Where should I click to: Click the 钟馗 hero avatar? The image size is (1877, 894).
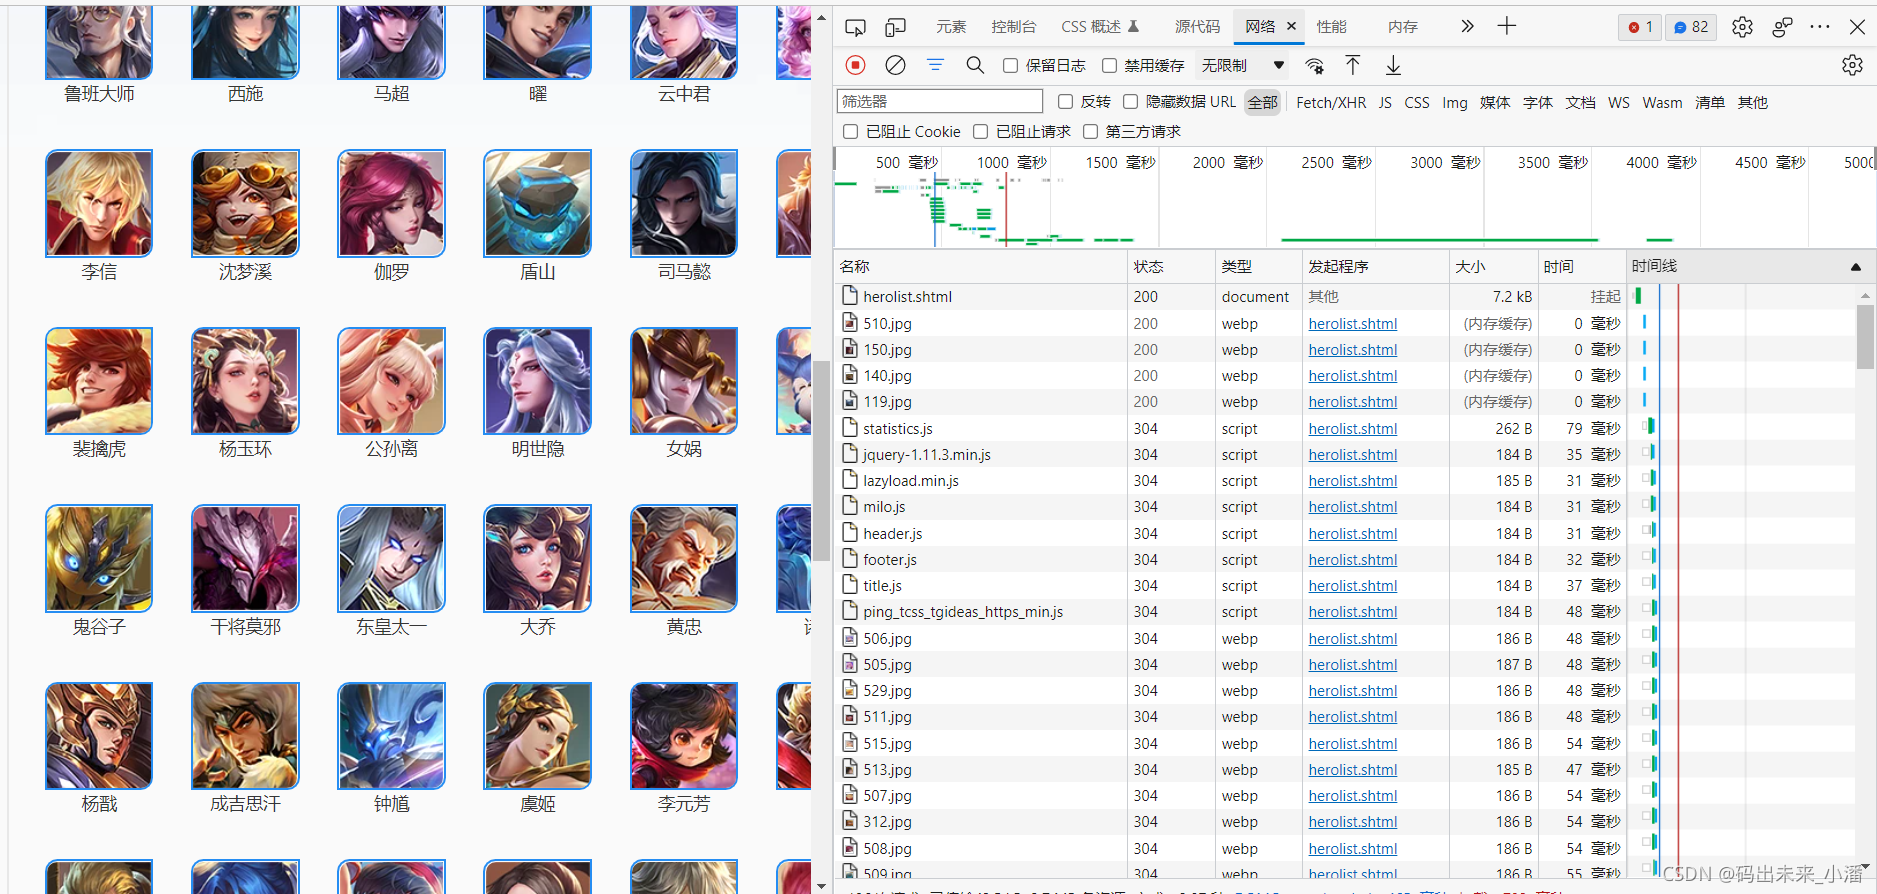tap(391, 736)
